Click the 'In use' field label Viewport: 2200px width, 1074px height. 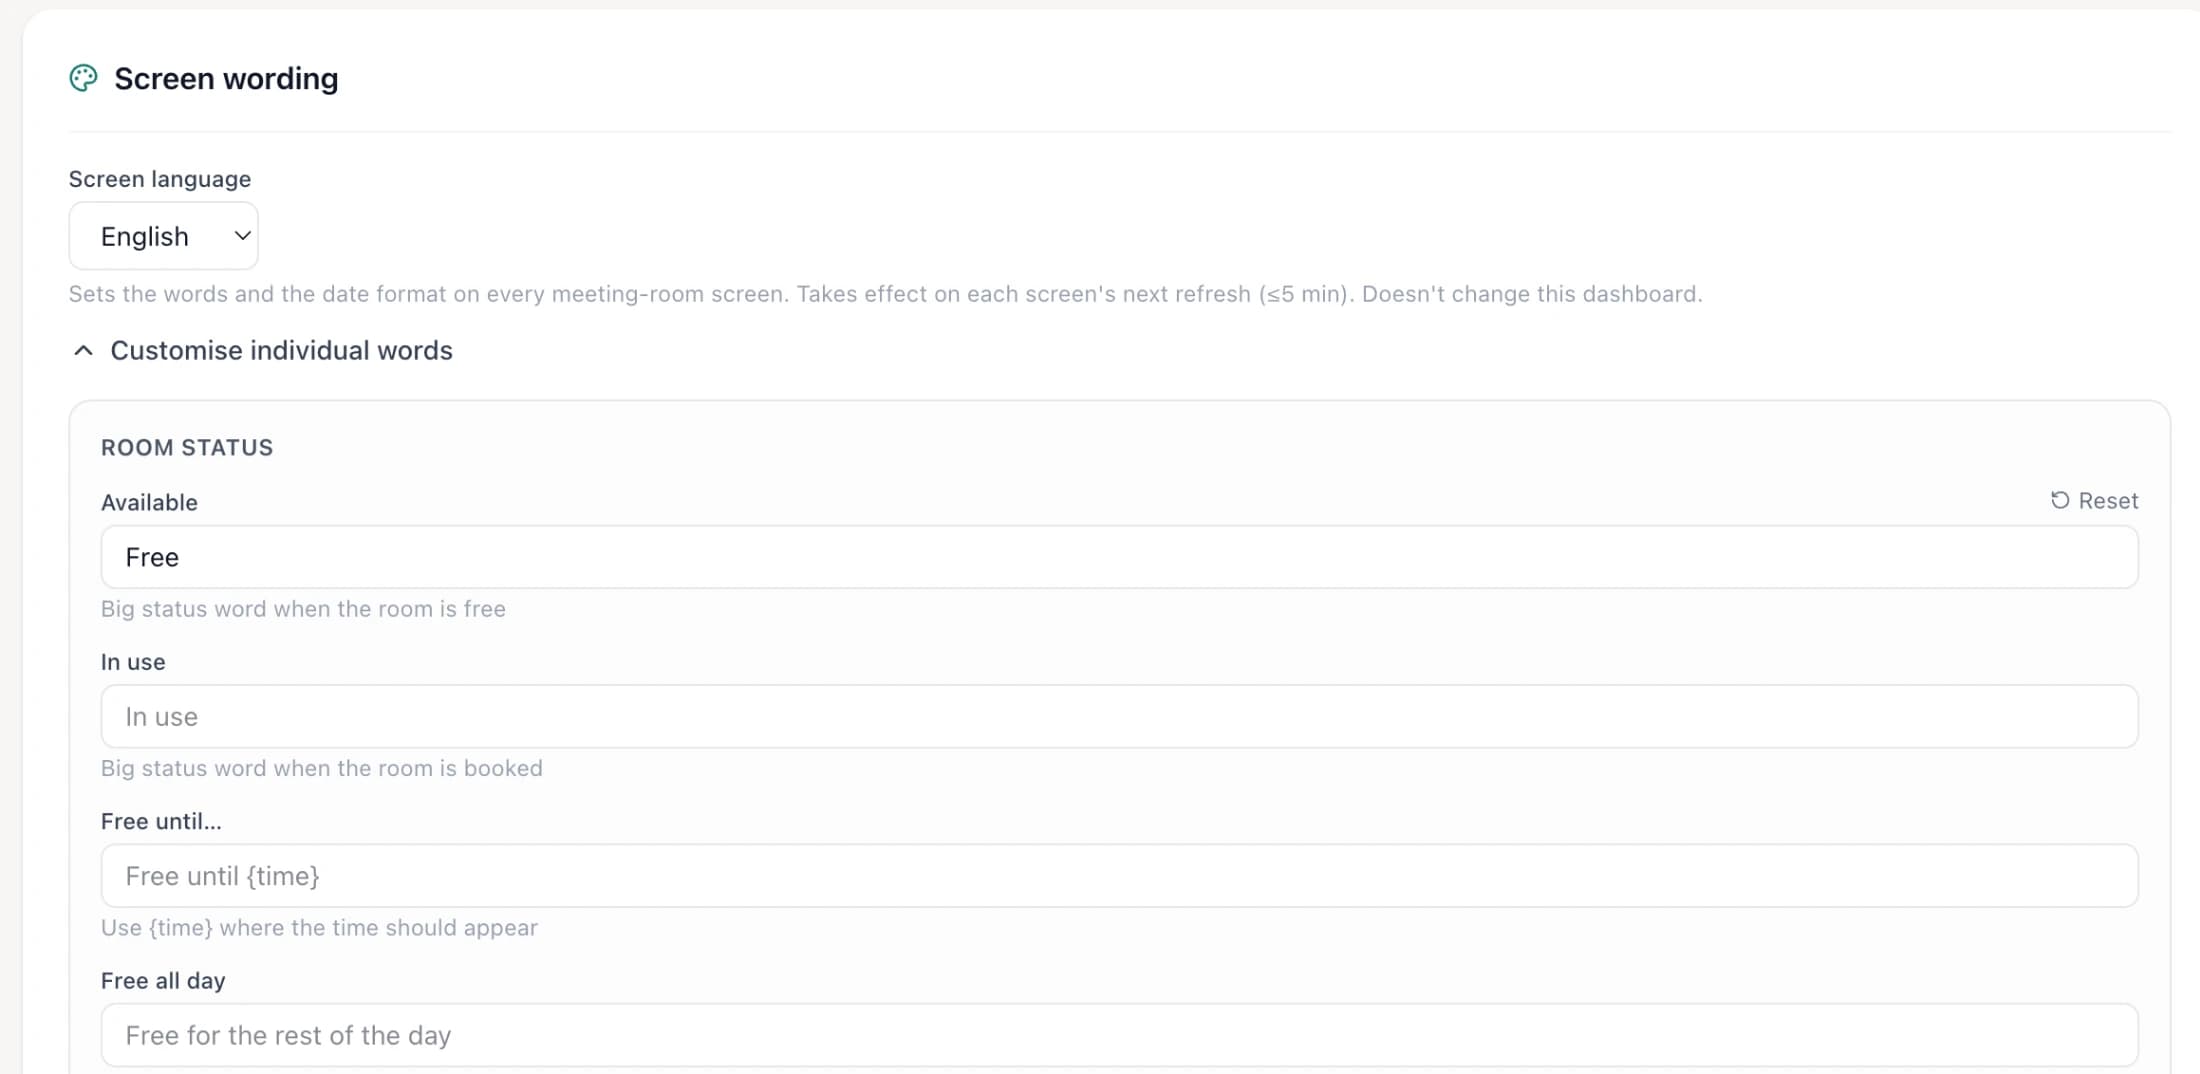(133, 662)
